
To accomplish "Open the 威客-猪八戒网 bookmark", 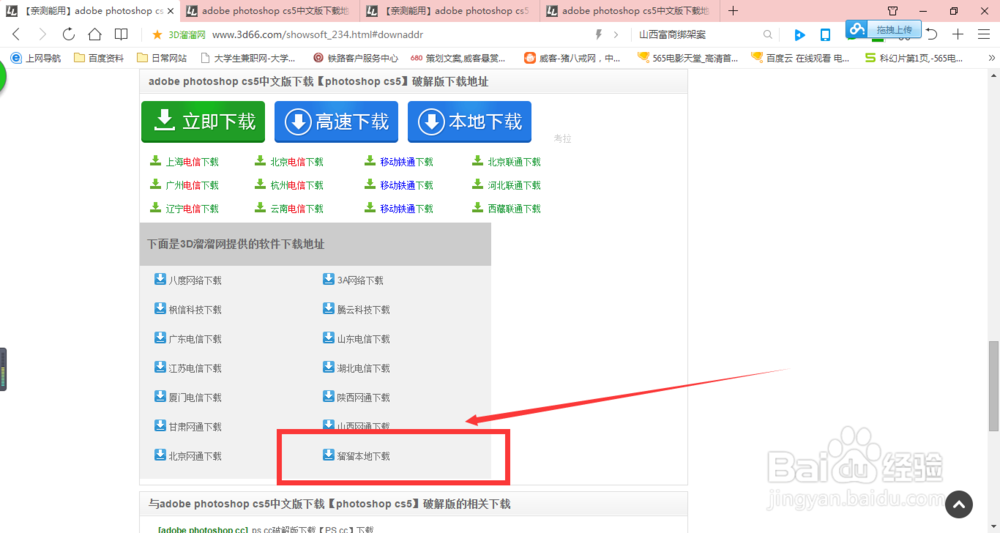I will click(572, 58).
